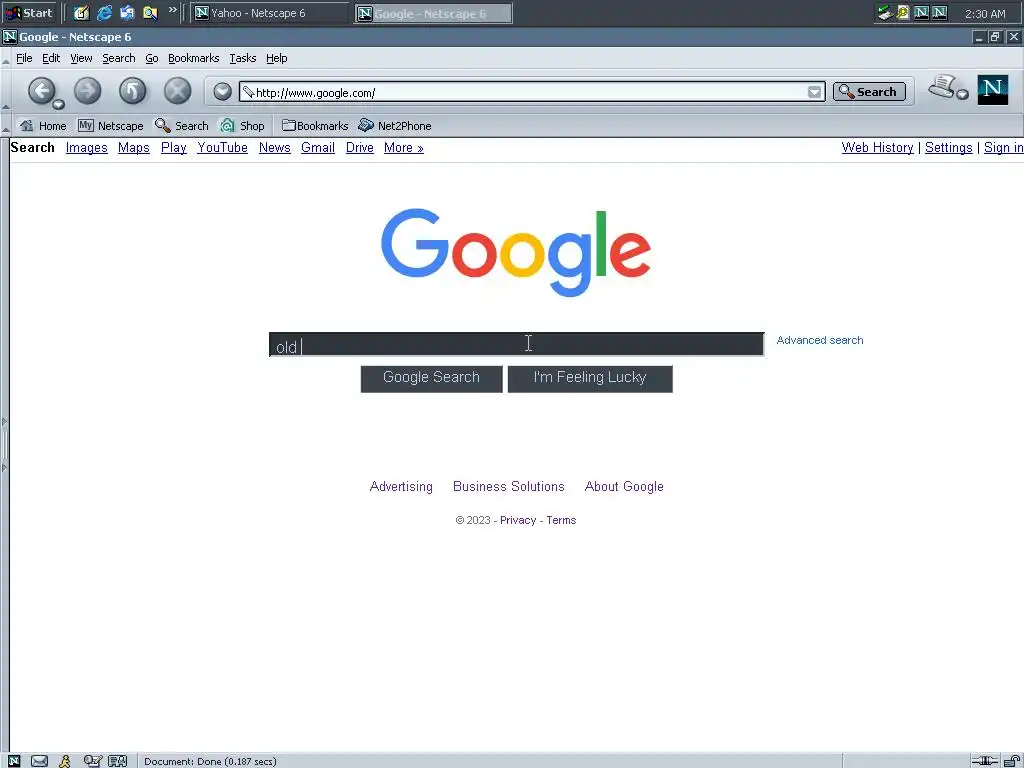Click the green network tray icon
Screen dimensions: 1024x768
884,12
